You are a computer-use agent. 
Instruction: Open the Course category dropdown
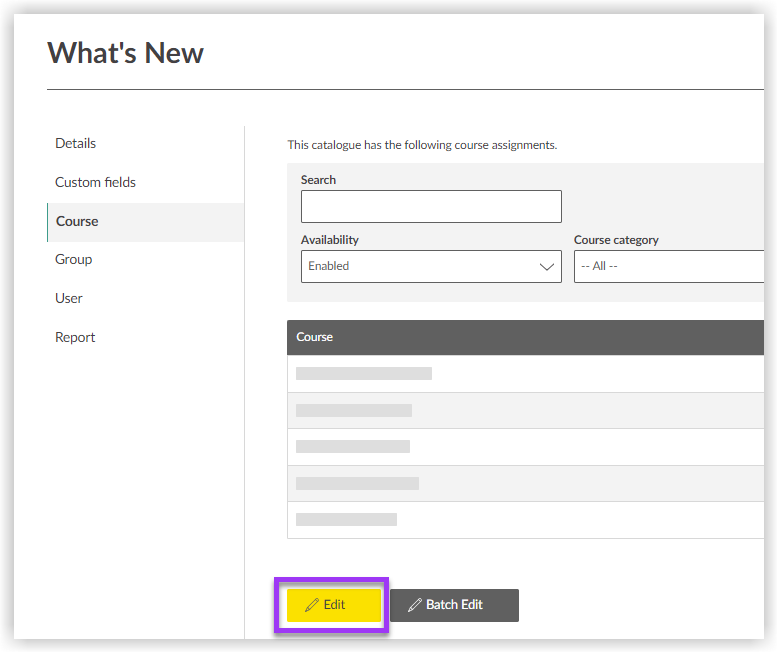668,267
